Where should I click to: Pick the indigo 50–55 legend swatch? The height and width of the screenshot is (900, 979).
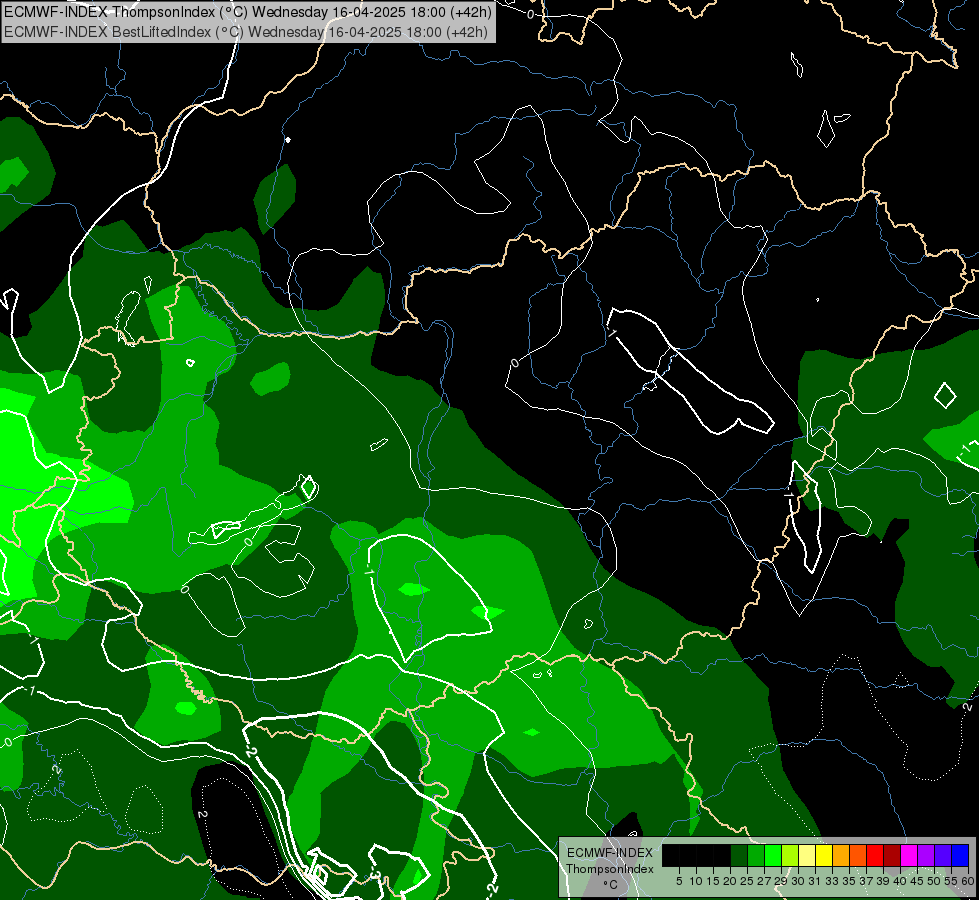tap(943, 855)
